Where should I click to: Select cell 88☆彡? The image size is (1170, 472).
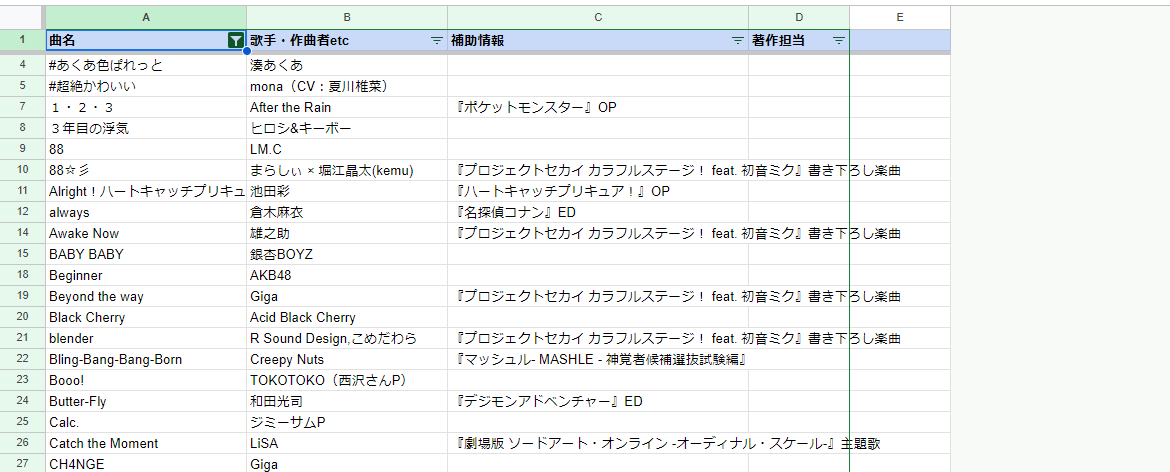146,171
